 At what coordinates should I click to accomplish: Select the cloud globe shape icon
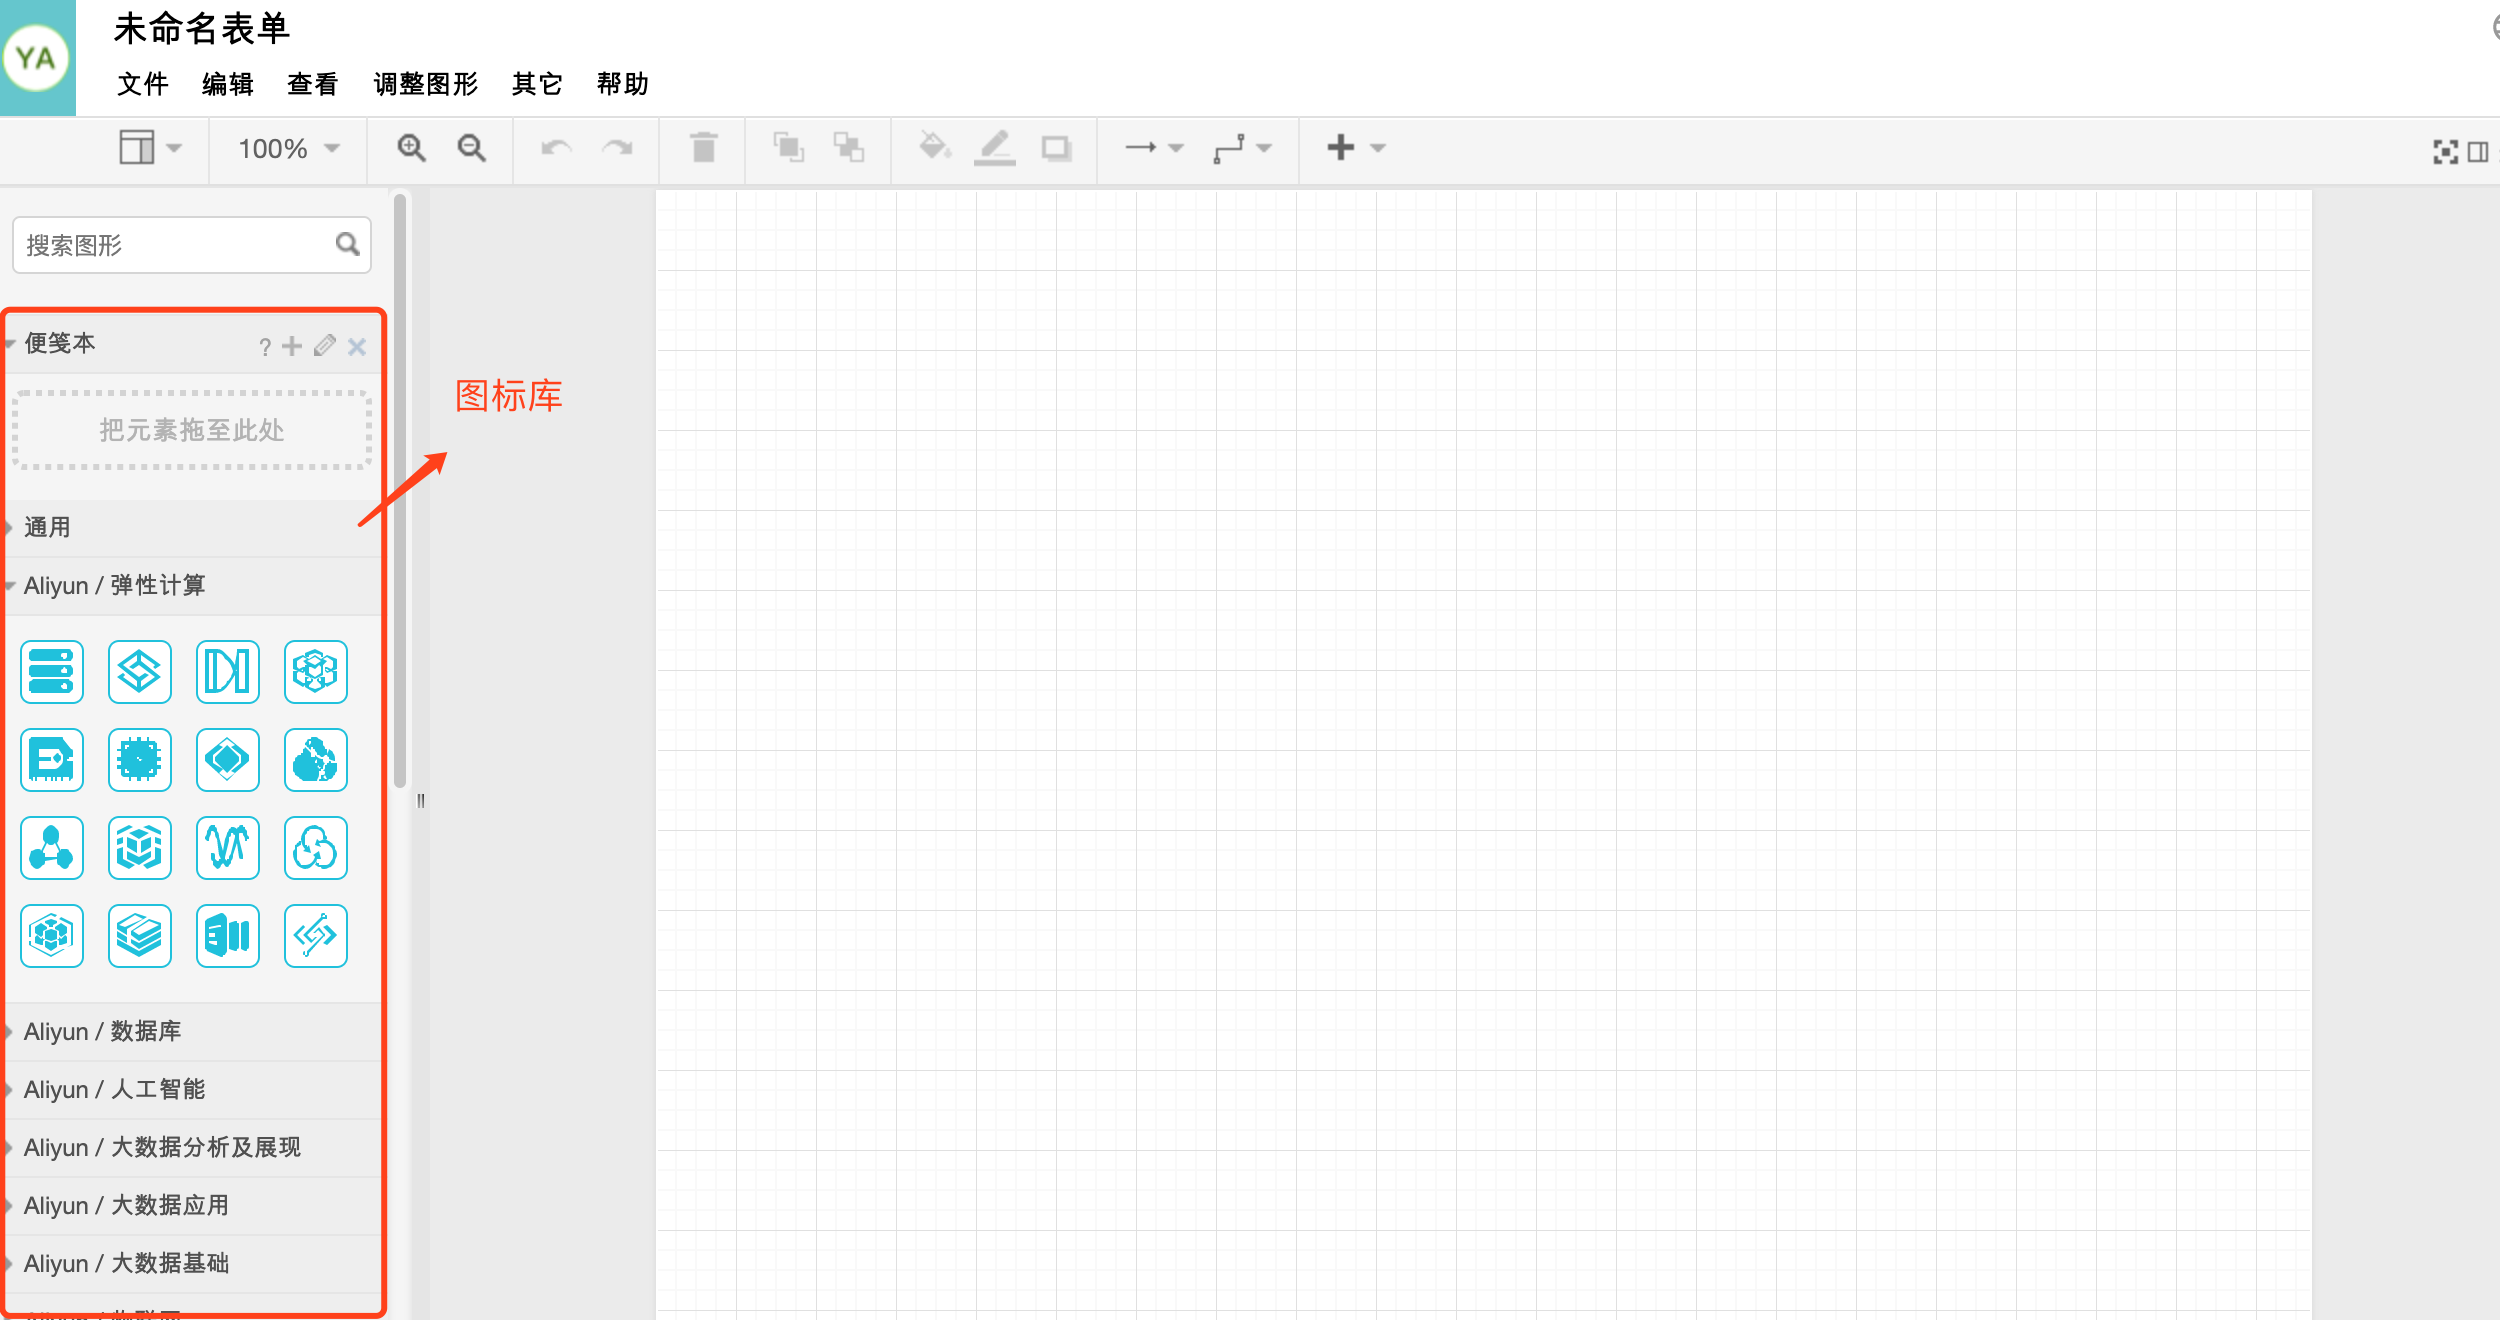tap(316, 760)
